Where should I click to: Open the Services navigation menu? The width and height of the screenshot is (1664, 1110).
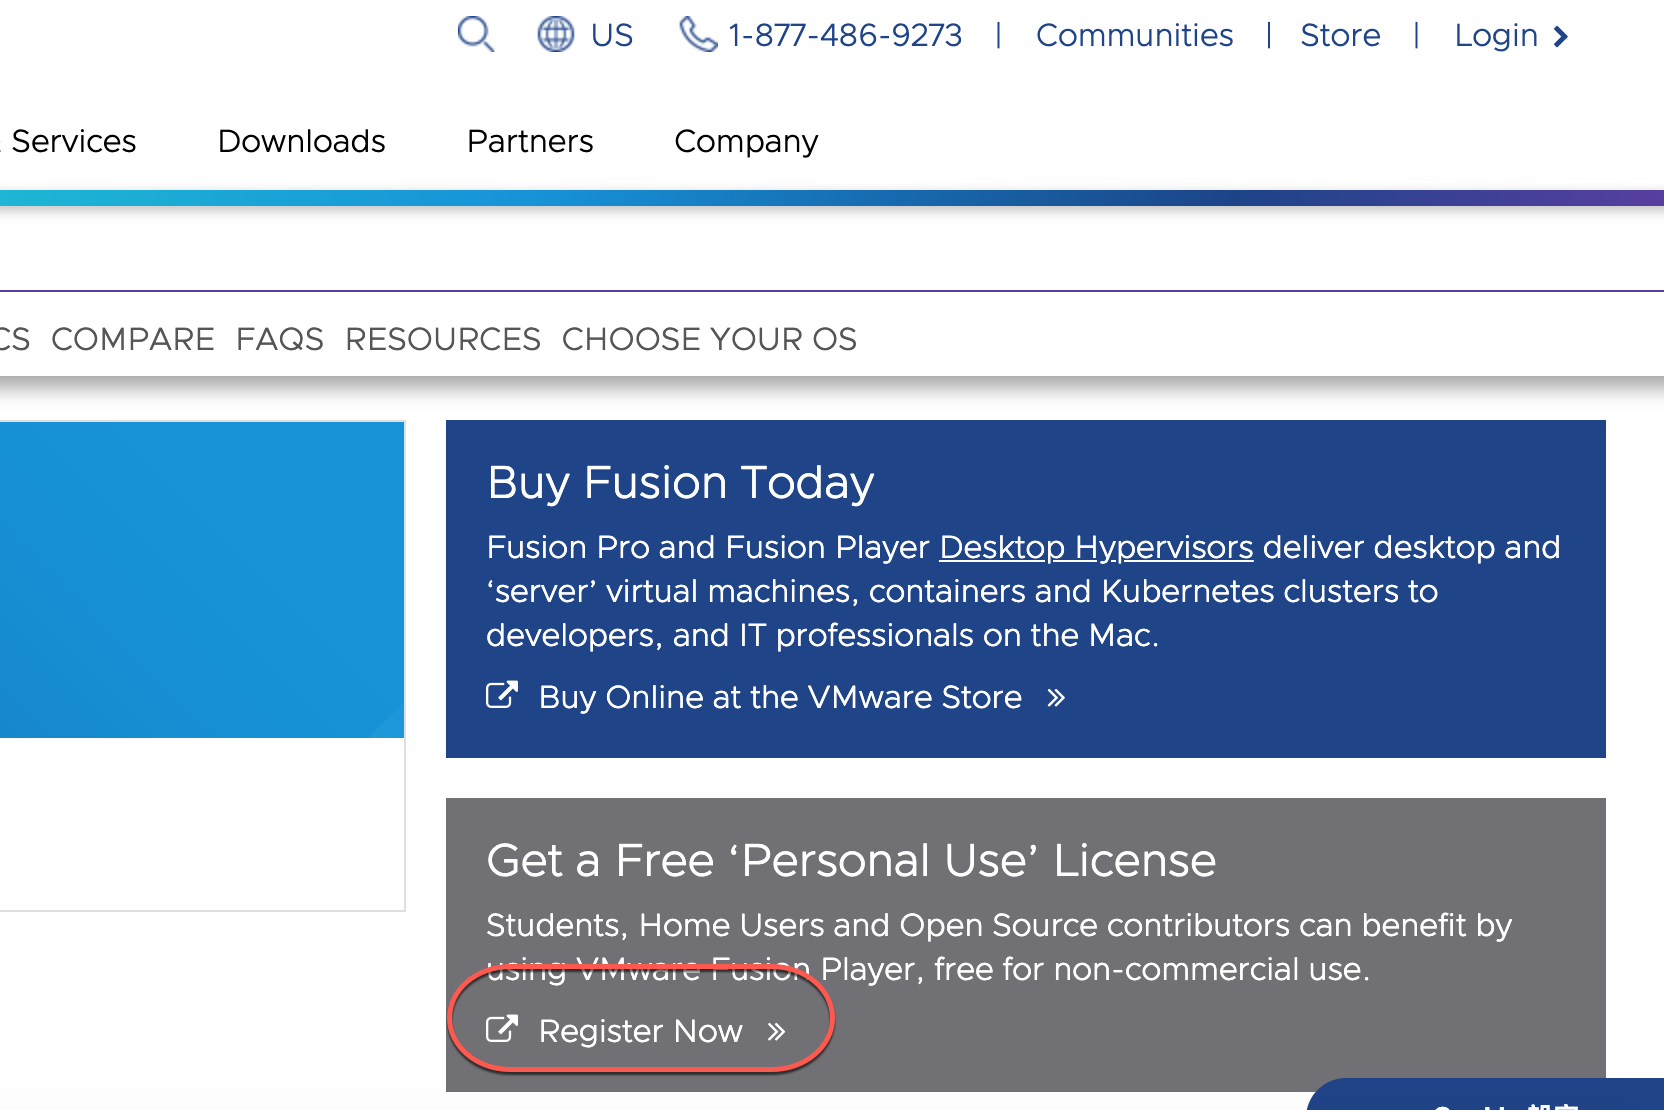click(70, 141)
